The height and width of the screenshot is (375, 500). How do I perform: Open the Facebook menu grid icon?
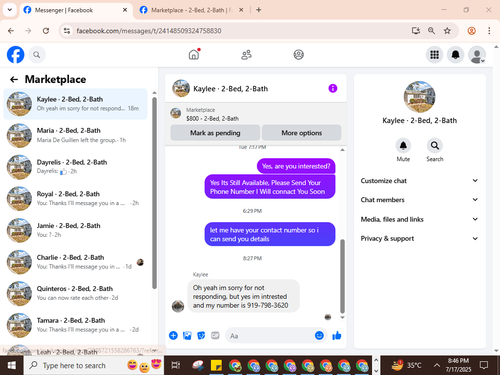[x=434, y=55]
